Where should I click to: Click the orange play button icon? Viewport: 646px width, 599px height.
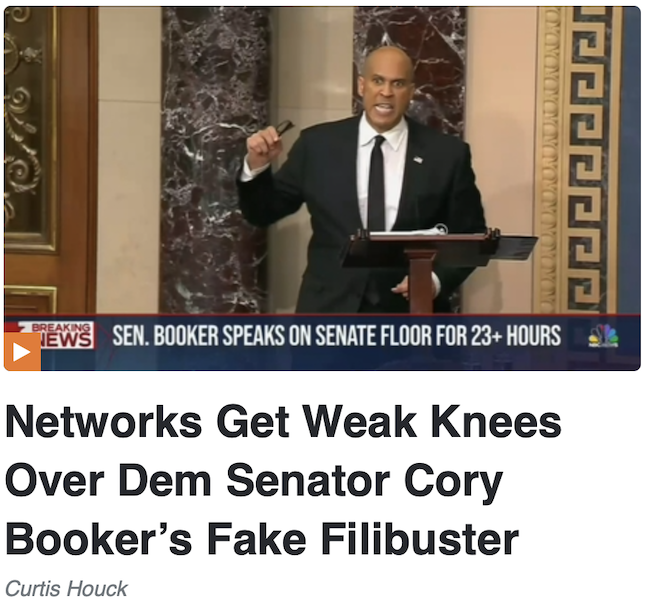pyautogui.click(x=22, y=352)
